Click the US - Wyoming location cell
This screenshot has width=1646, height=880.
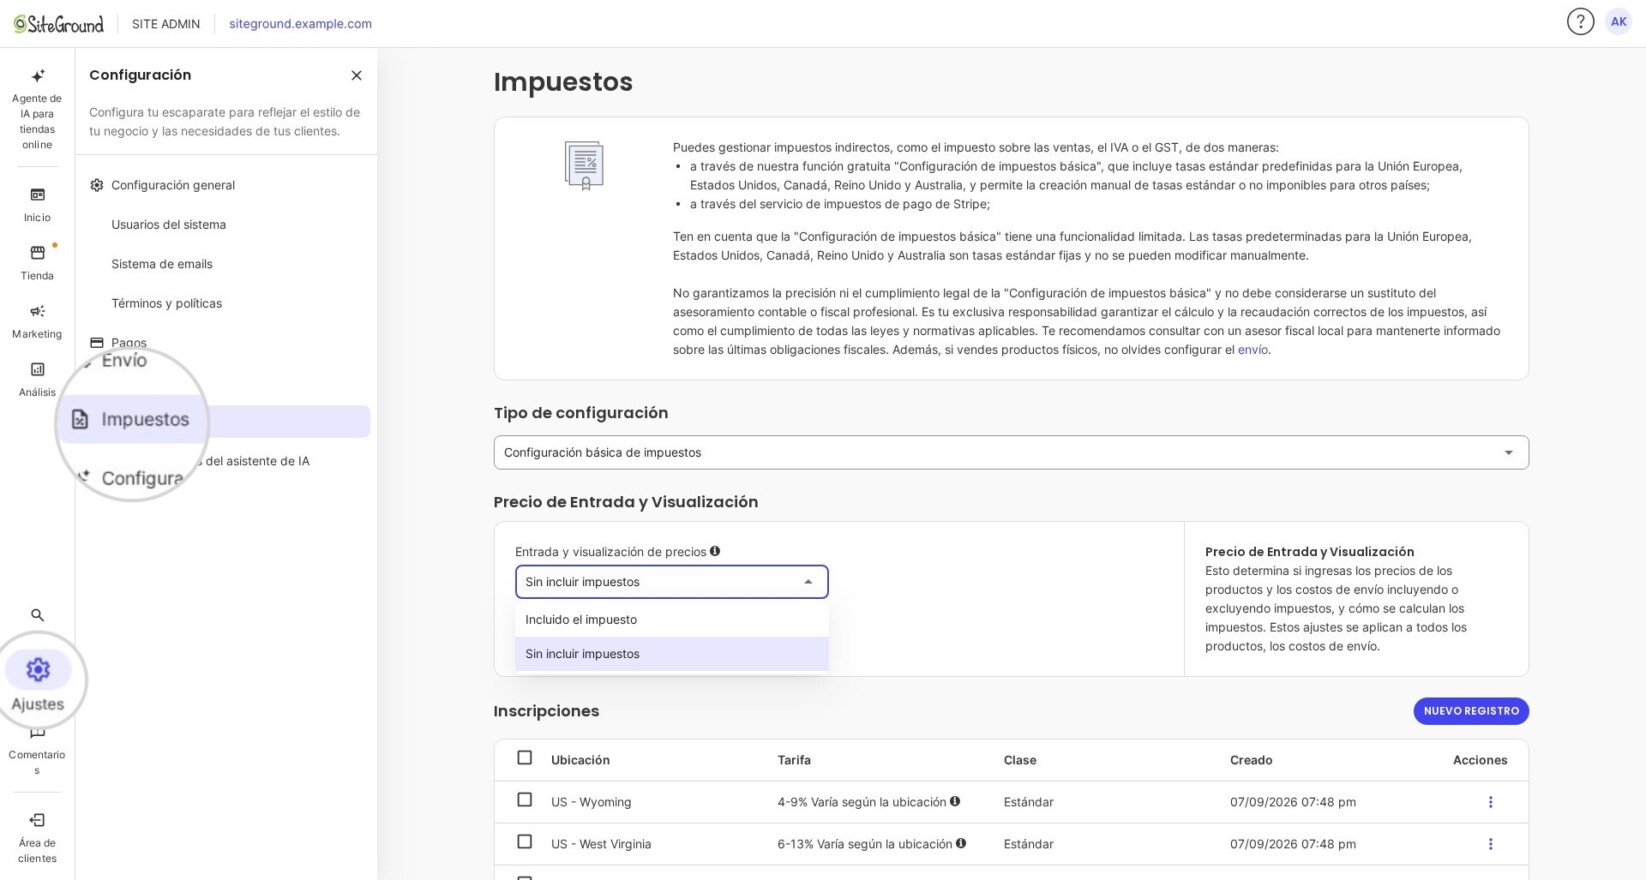click(x=591, y=802)
